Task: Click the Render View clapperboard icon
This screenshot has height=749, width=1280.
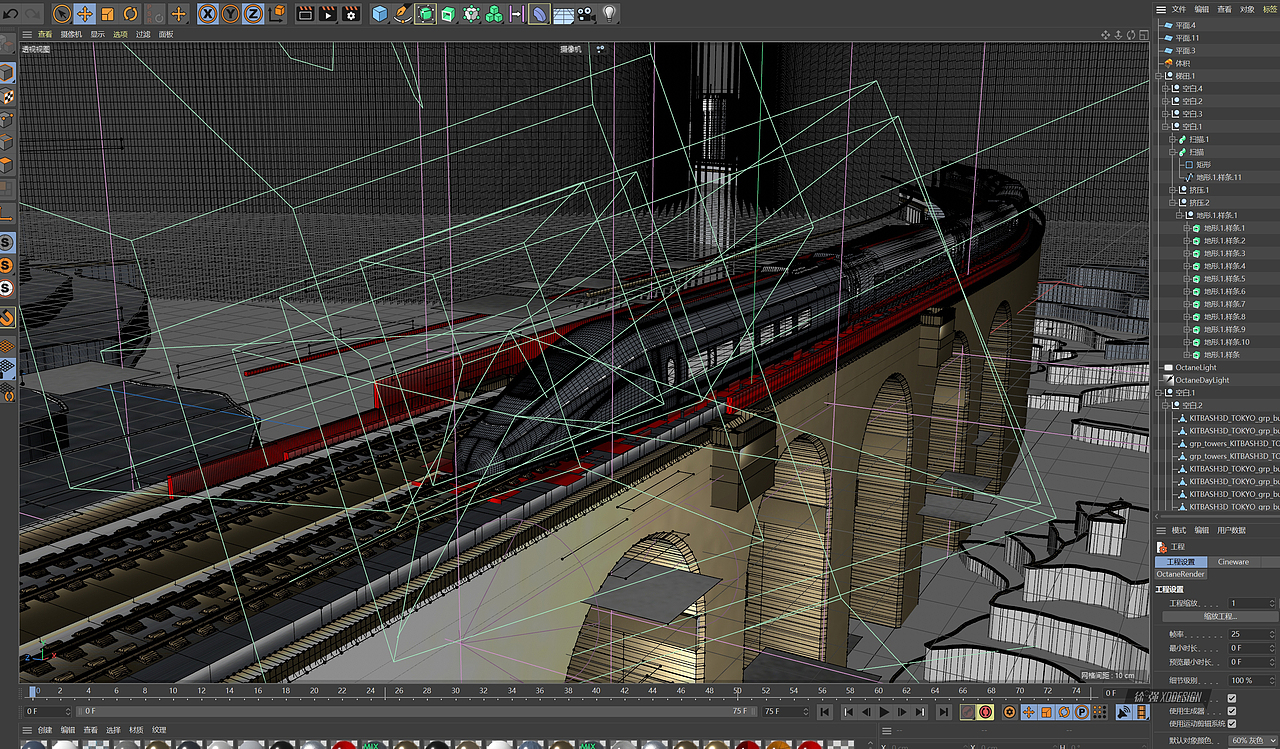Action: pos(305,14)
